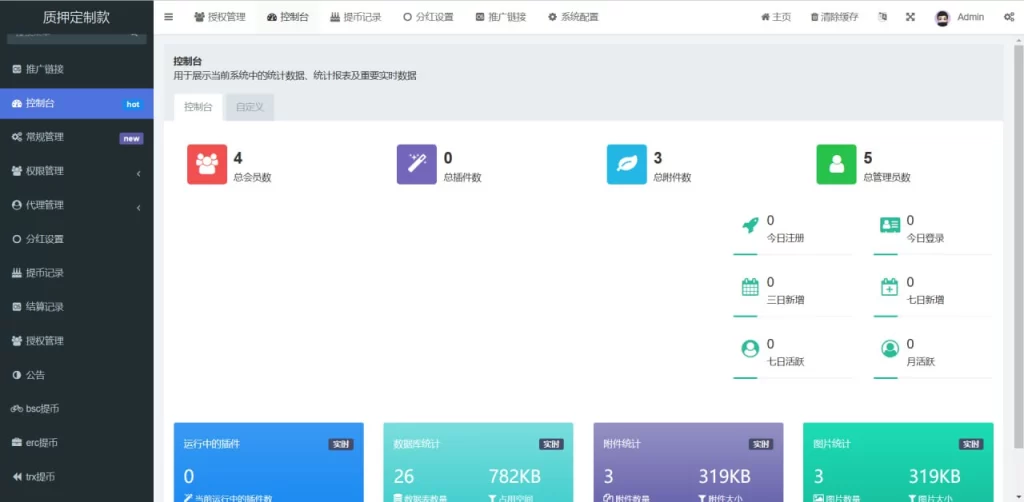The width and height of the screenshot is (1024, 502).
Task: Open trx提币 in the sidebar
Action: [76, 477]
